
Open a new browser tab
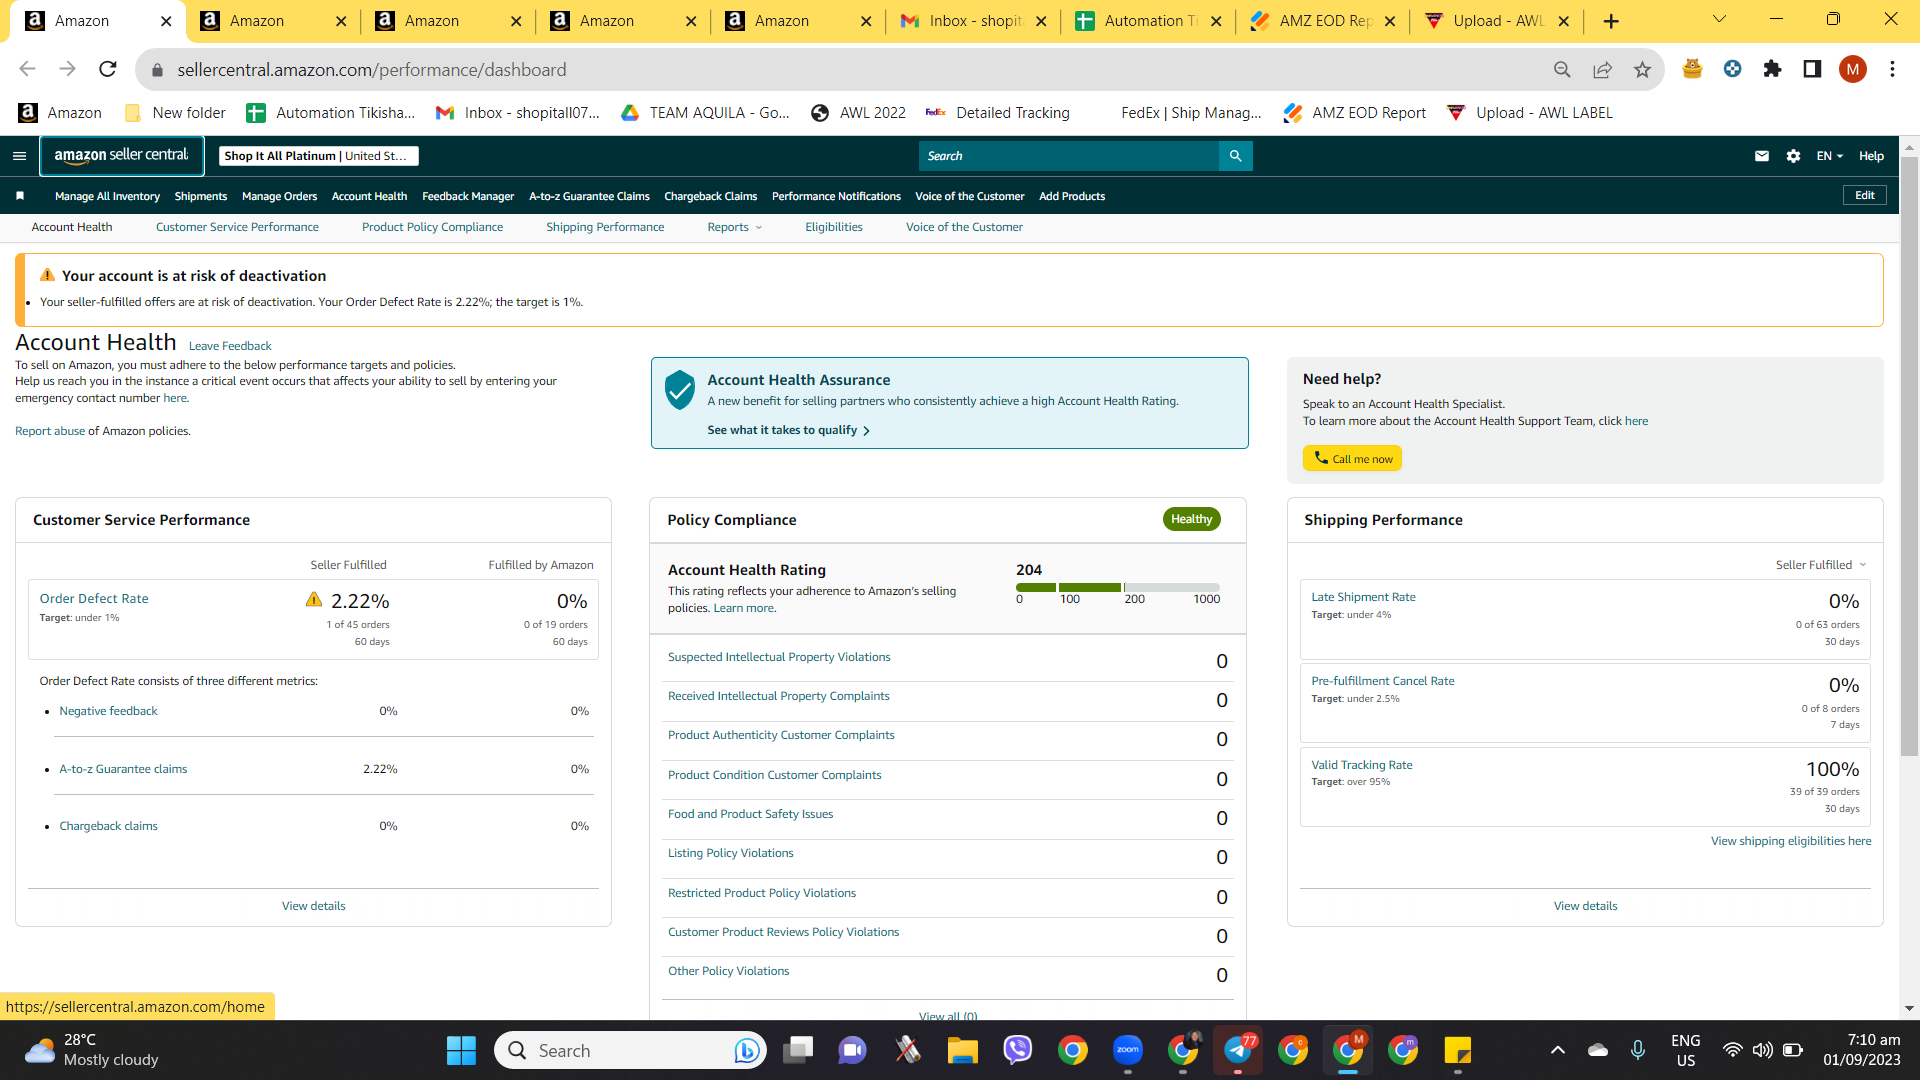pyautogui.click(x=1611, y=21)
